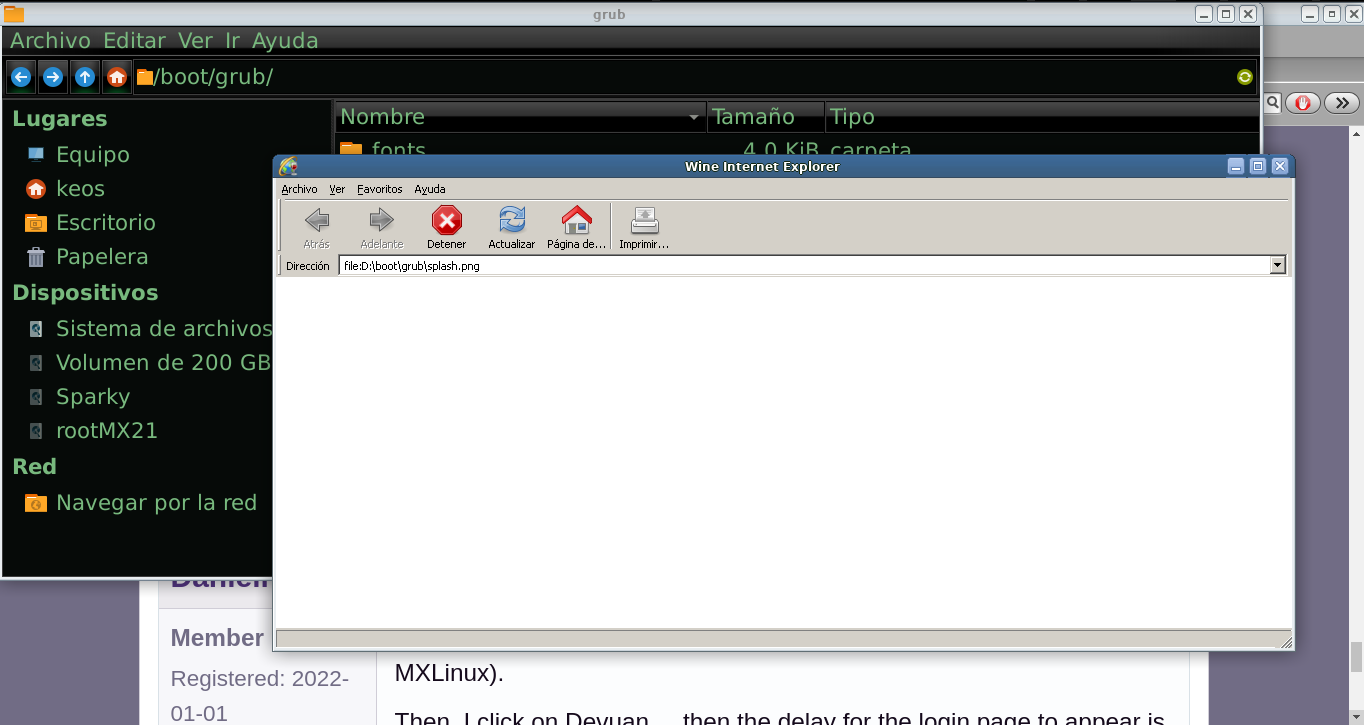
Task: Click the search magnifier in background browser
Action: click(x=1274, y=102)
